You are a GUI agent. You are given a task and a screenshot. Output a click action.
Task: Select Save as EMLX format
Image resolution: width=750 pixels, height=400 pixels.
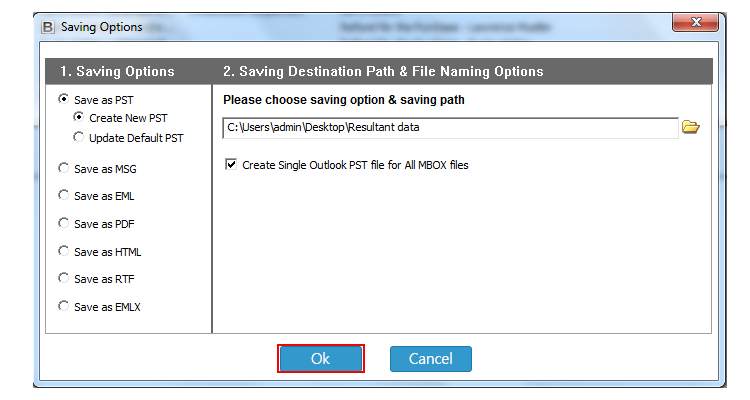tap(63, 306)
